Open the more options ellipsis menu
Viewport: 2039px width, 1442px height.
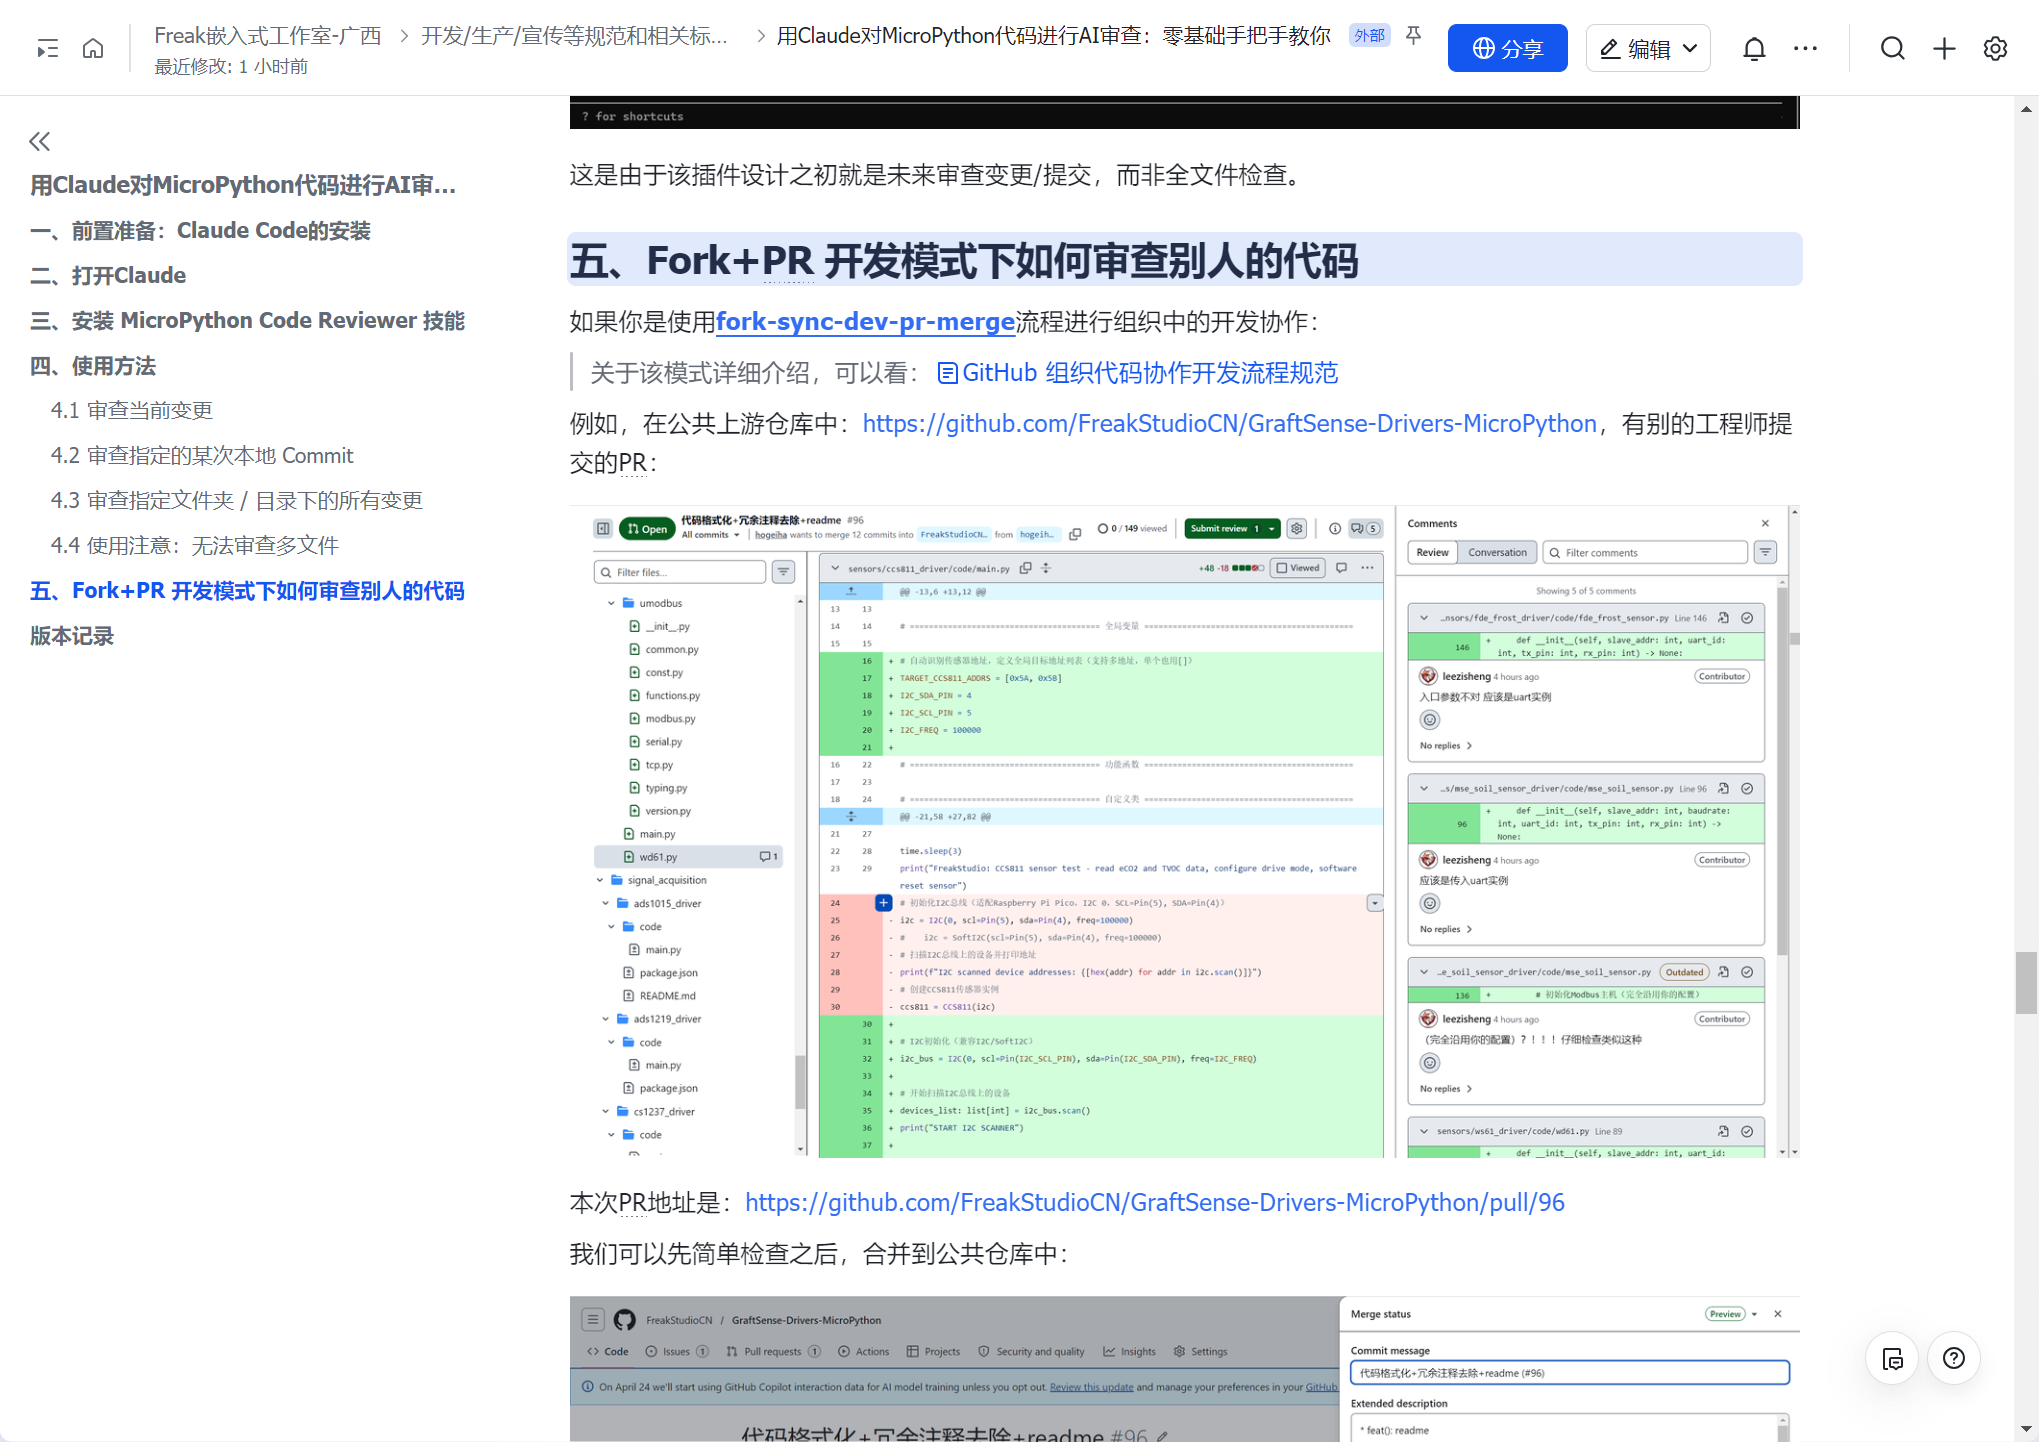click(1805, 48)
